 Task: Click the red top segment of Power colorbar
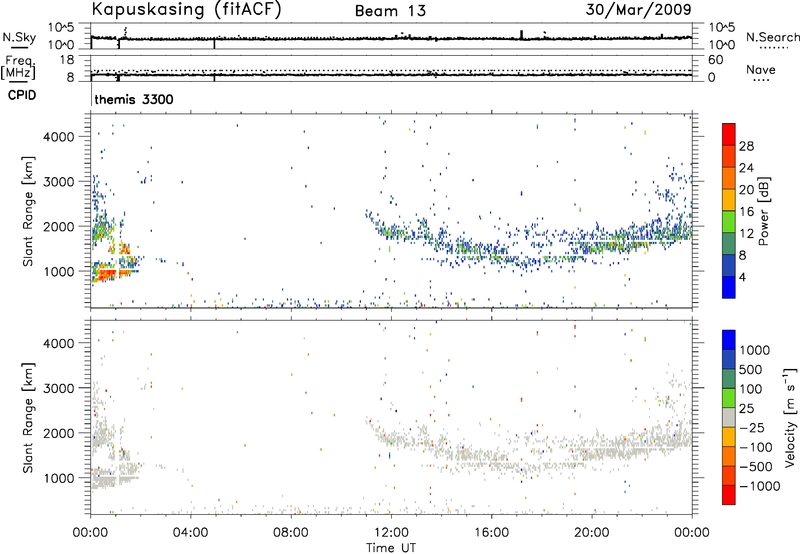point(729,134)
